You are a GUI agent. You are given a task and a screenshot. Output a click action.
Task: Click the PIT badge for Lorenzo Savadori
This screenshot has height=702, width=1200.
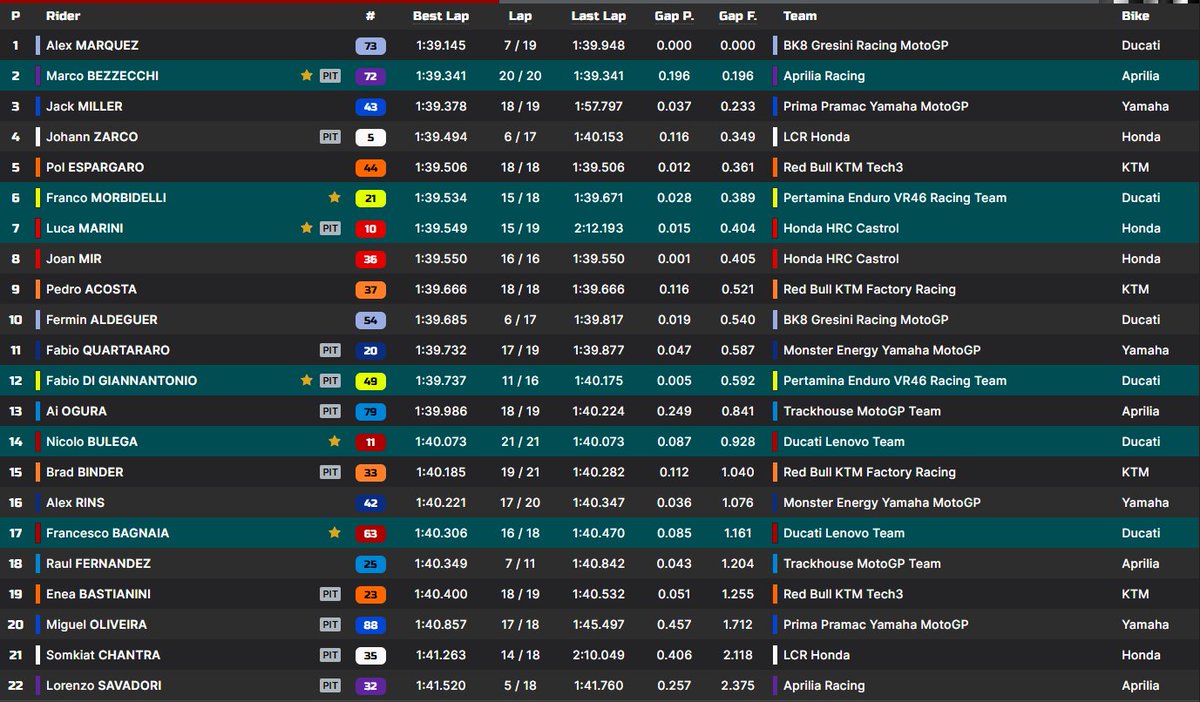coord(330,686)
